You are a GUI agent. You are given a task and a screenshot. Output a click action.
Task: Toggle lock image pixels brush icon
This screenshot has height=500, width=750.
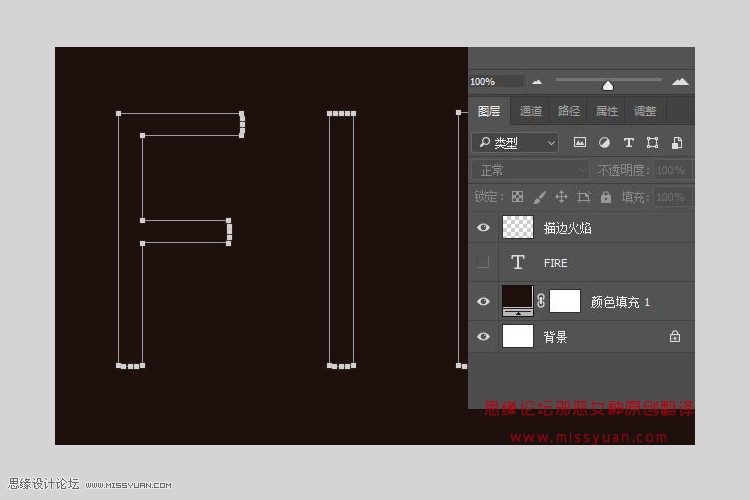(540, 197)
